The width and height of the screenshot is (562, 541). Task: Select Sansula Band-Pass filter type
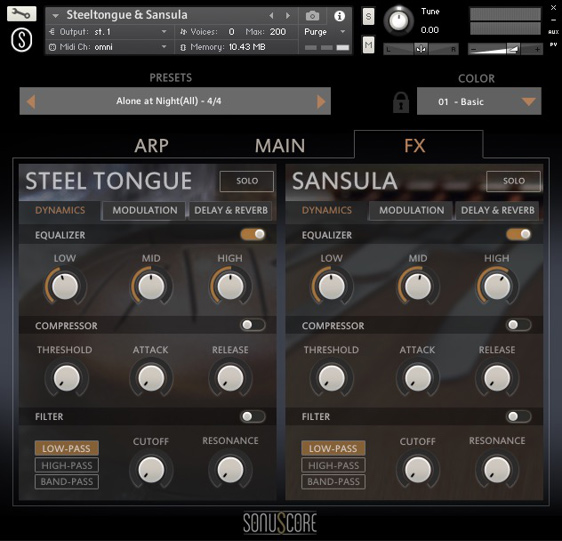click(x=333, y=481)
